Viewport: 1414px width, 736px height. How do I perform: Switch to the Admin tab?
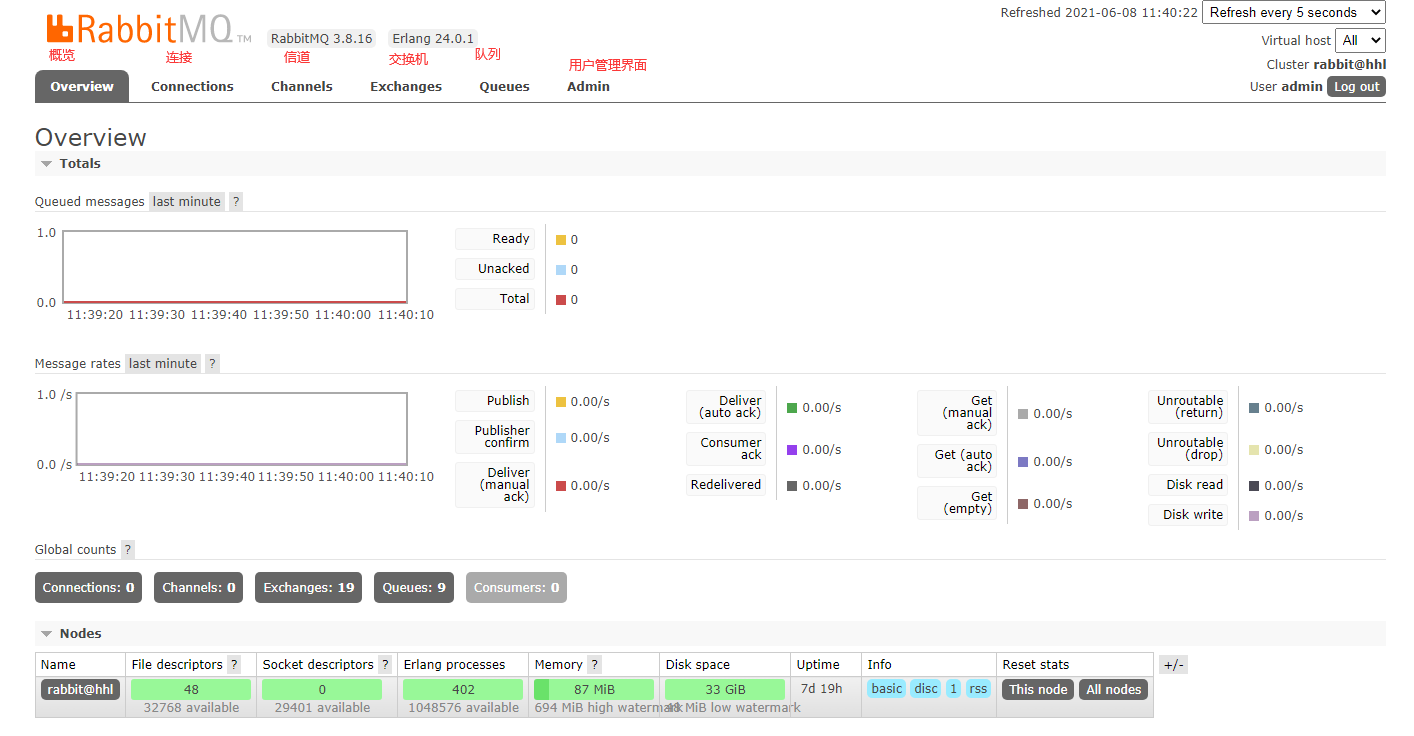[588, 86]
